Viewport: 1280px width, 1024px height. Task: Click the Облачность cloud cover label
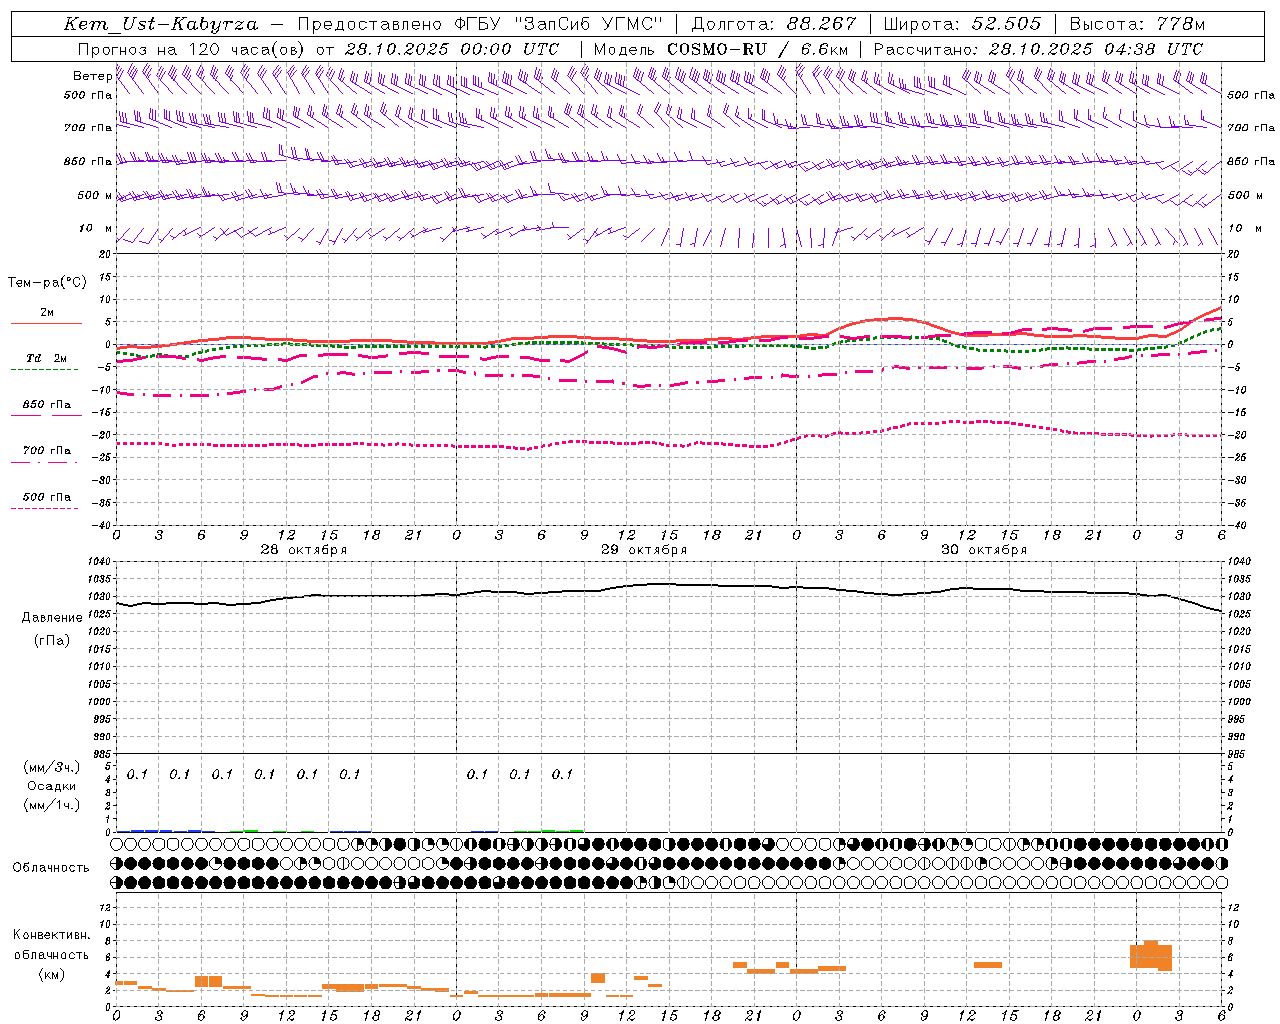click(51, 868)
